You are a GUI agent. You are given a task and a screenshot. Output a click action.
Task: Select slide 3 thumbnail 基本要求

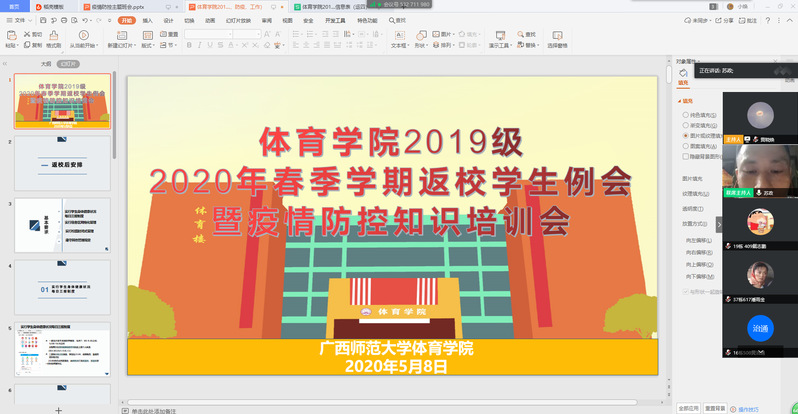click(x=62, y=226)
